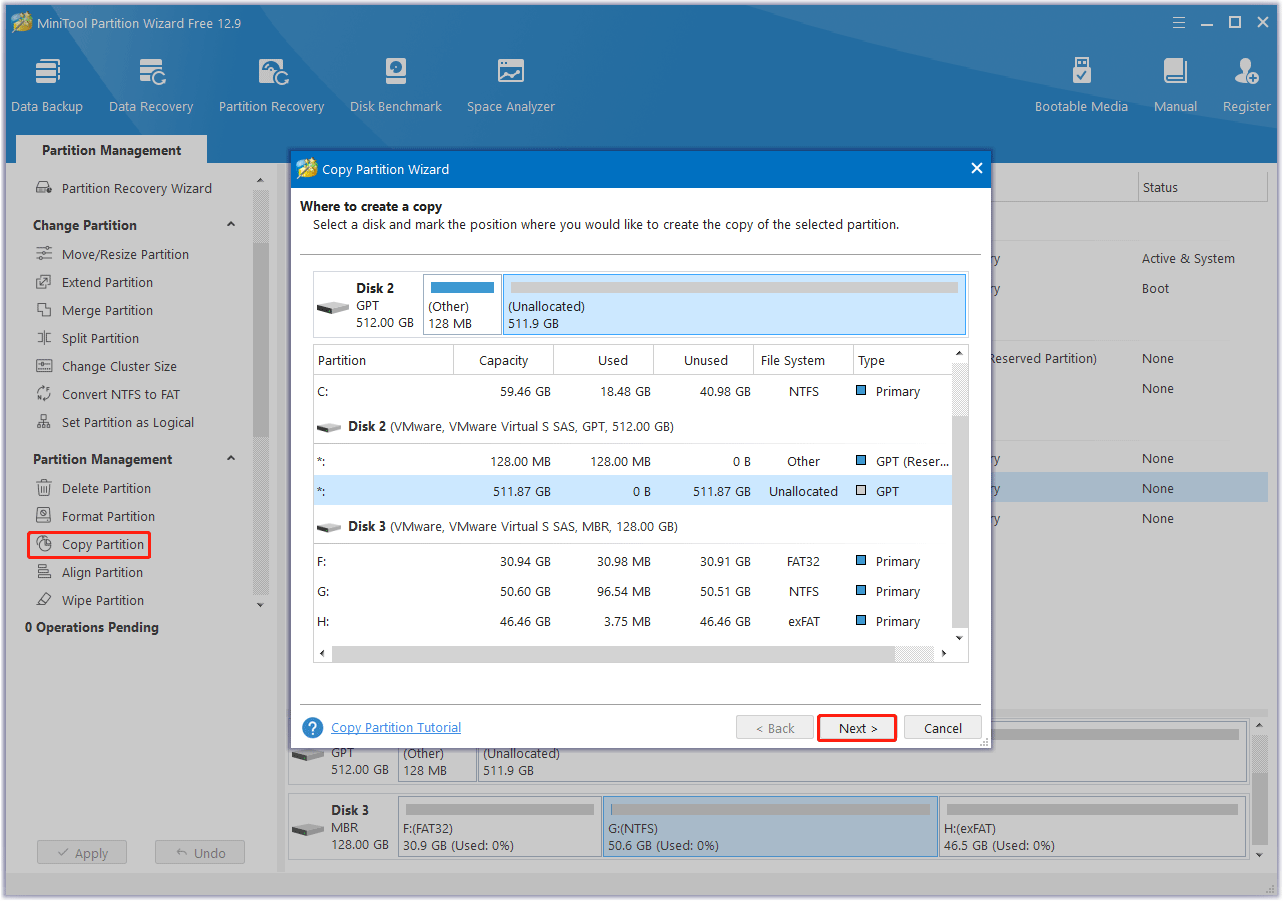Select the C: partition row in the wizard
This screenshot has height=901, width=1283.
(x=633, y=391)
